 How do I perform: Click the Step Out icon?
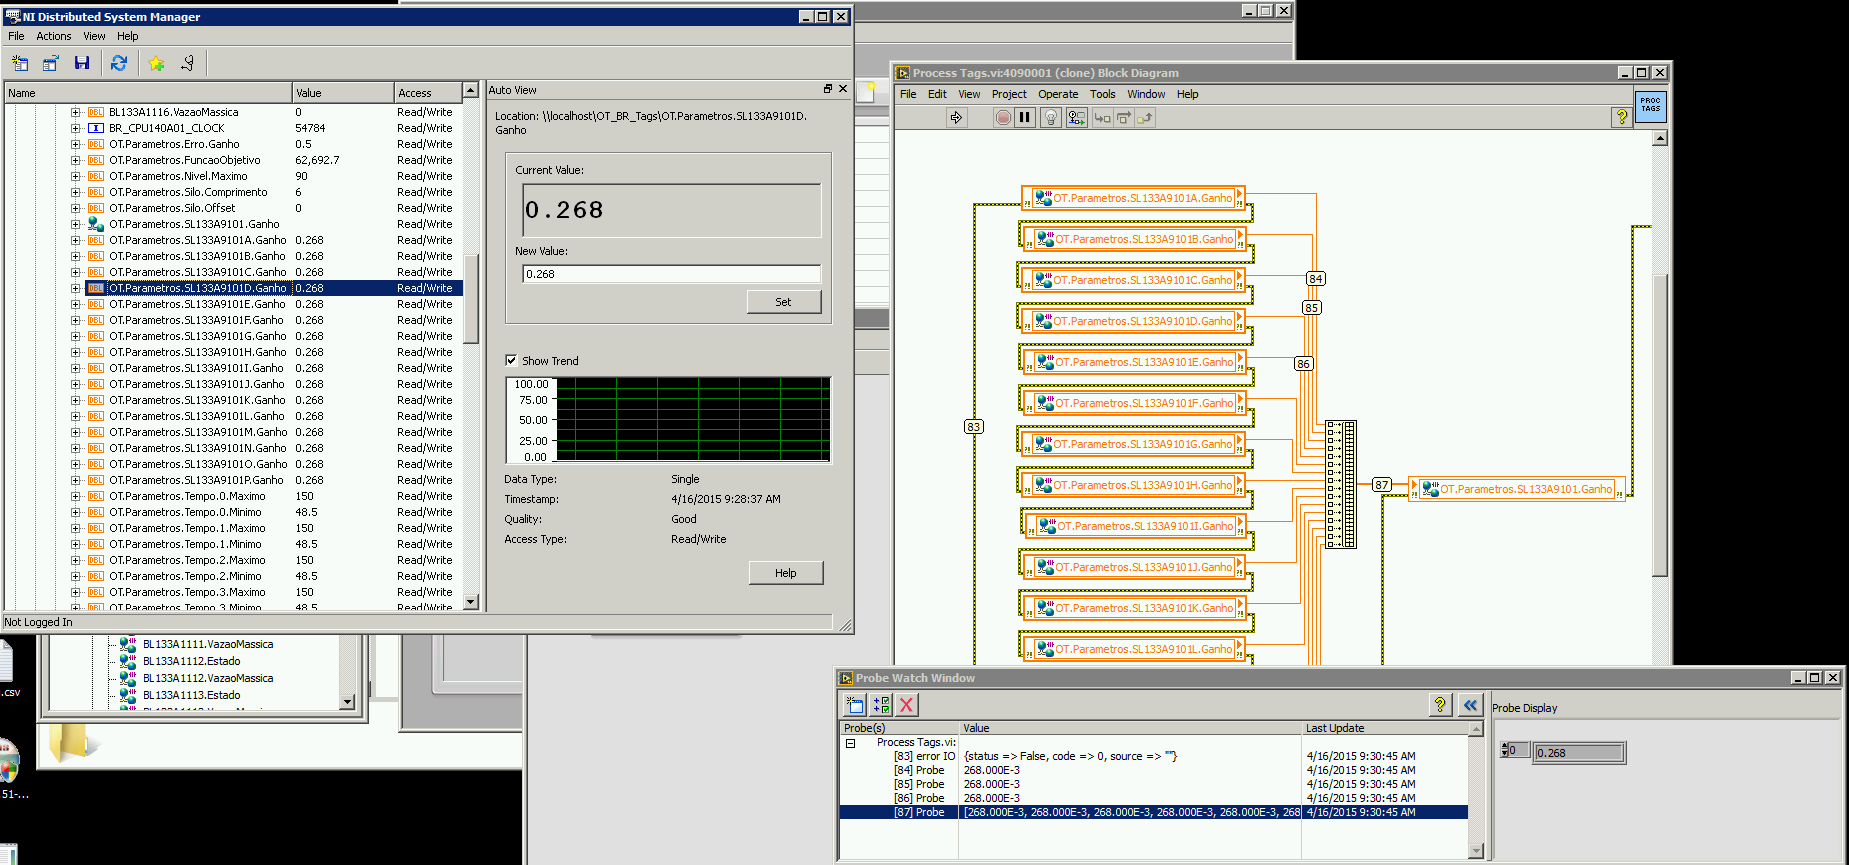point(1145,117)
